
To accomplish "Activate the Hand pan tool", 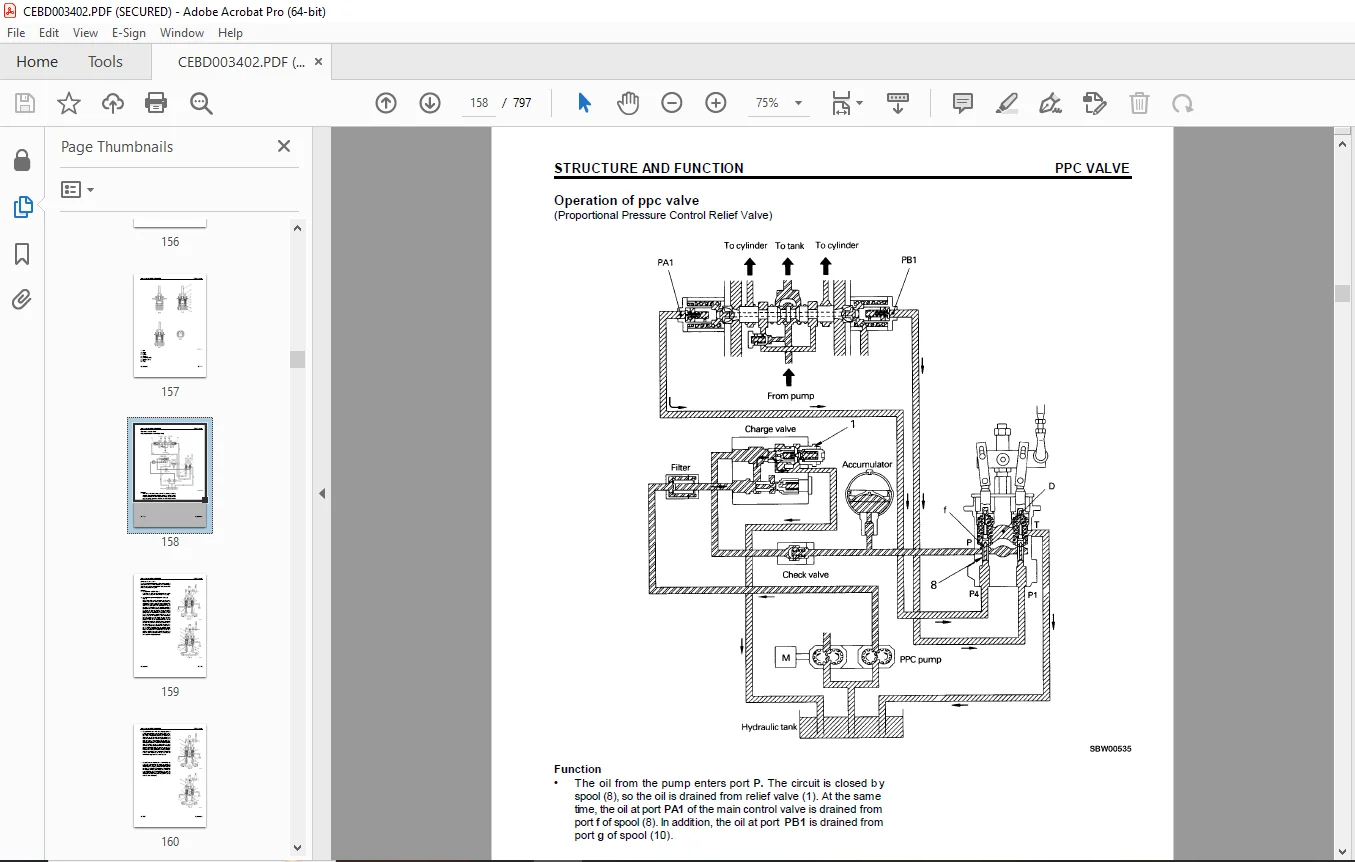I will pos(628,103).
